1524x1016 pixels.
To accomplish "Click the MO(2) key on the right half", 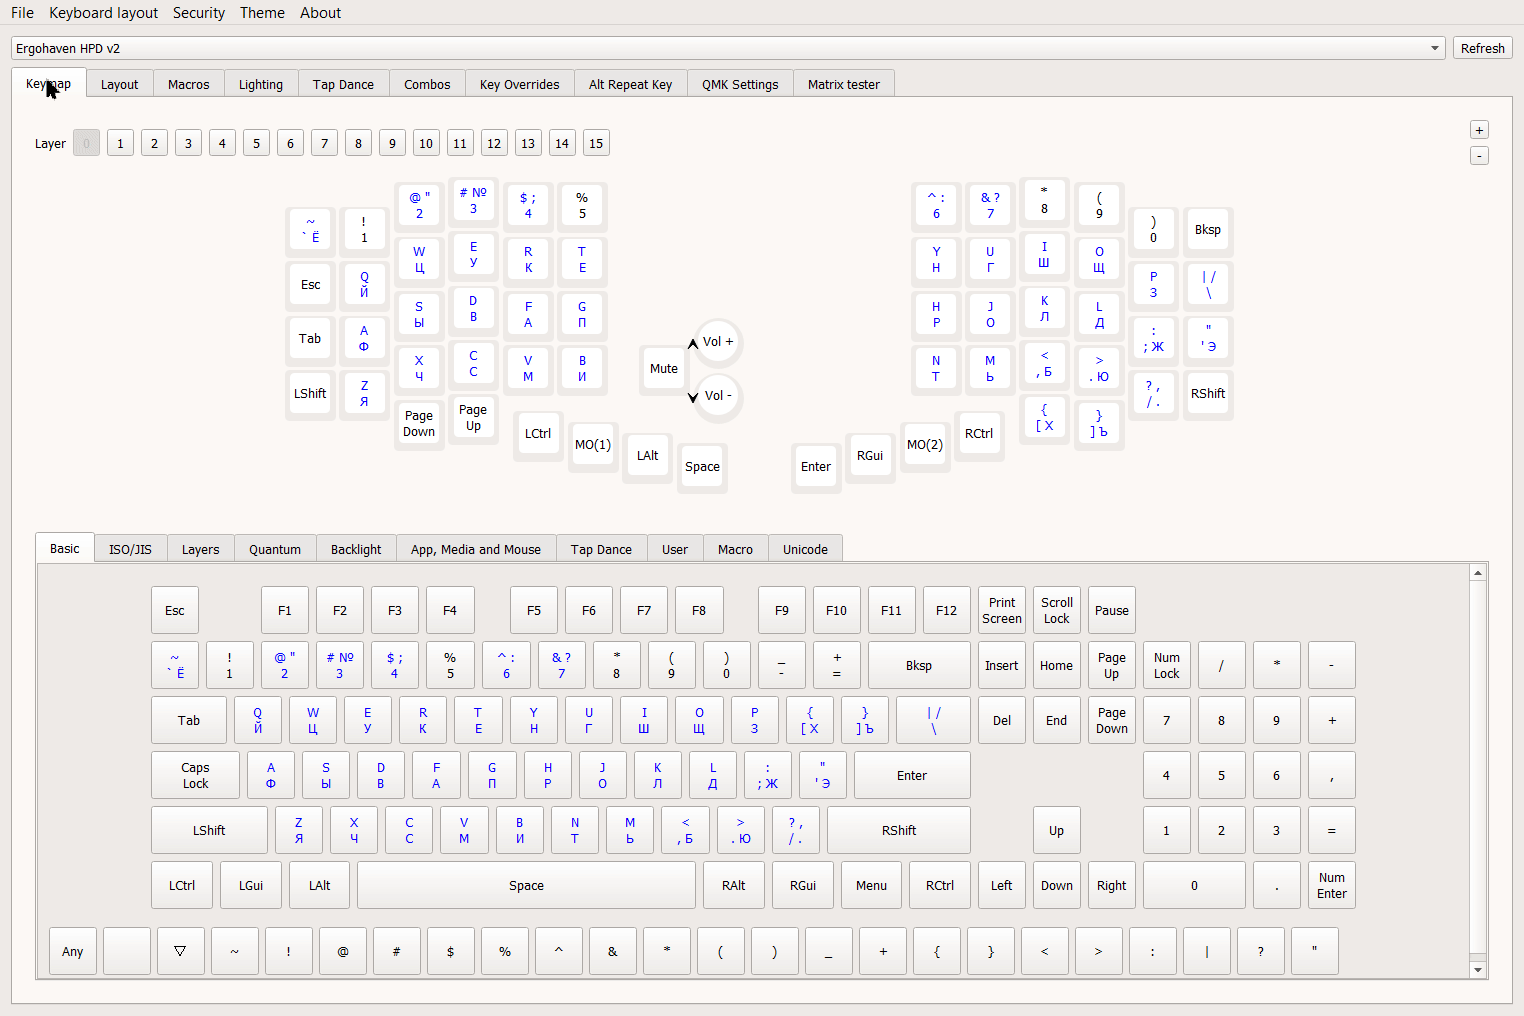I will (x=924, y=445).
